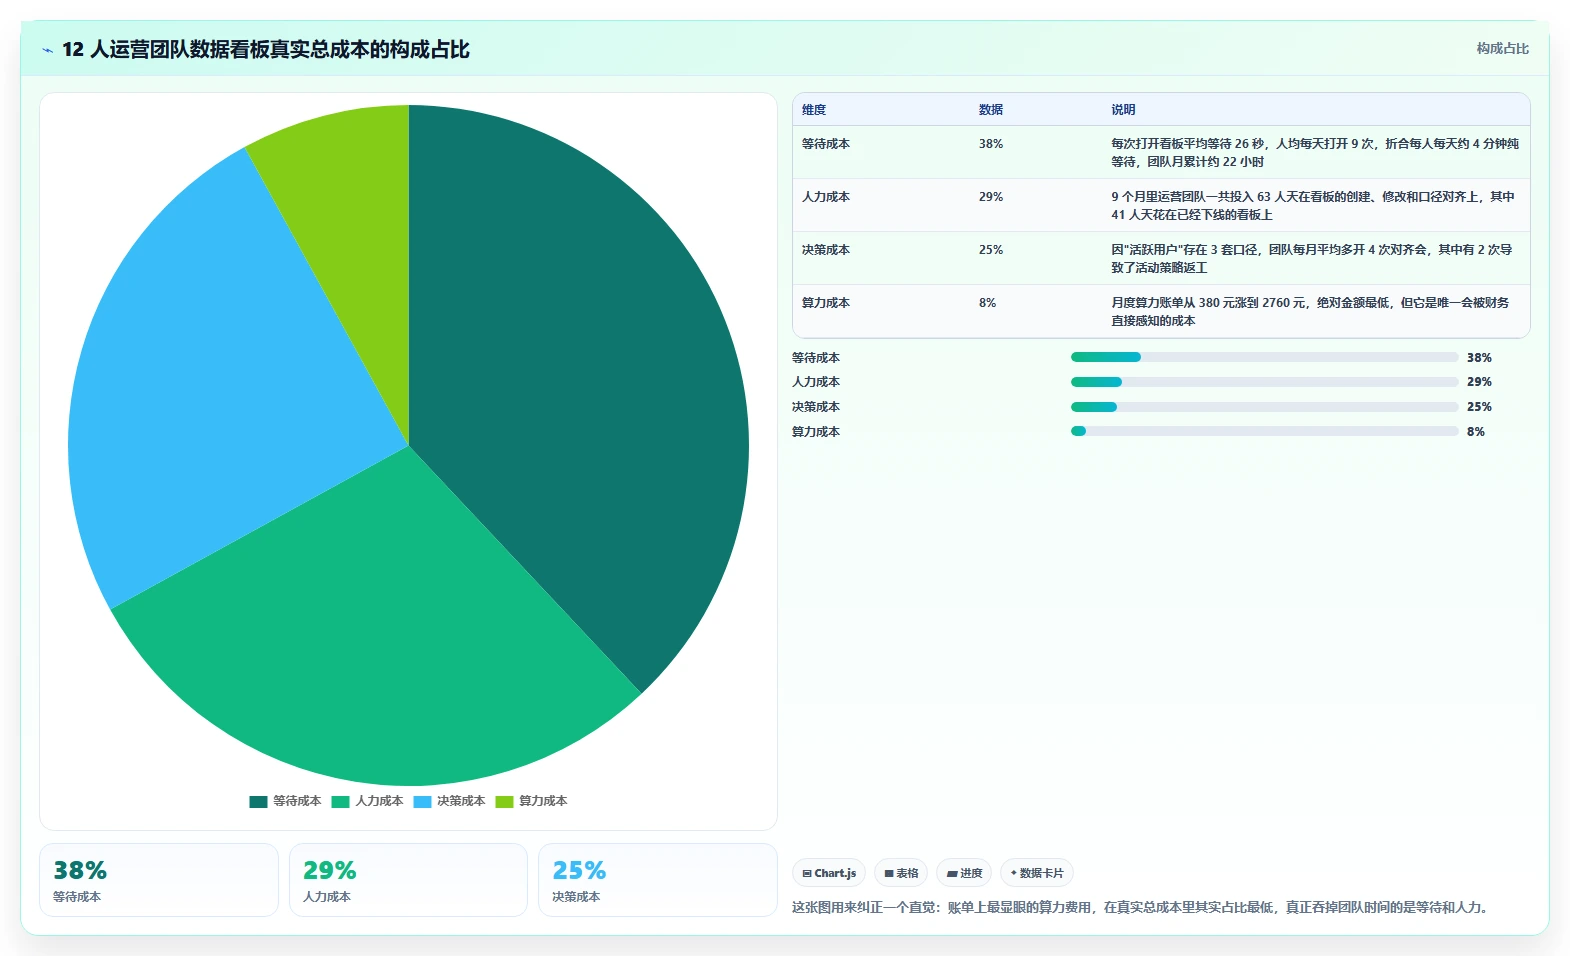Click the description starting 每次打开看板平均等待
Viewport: 1570px width, 956px height.
pos(1315,153)
